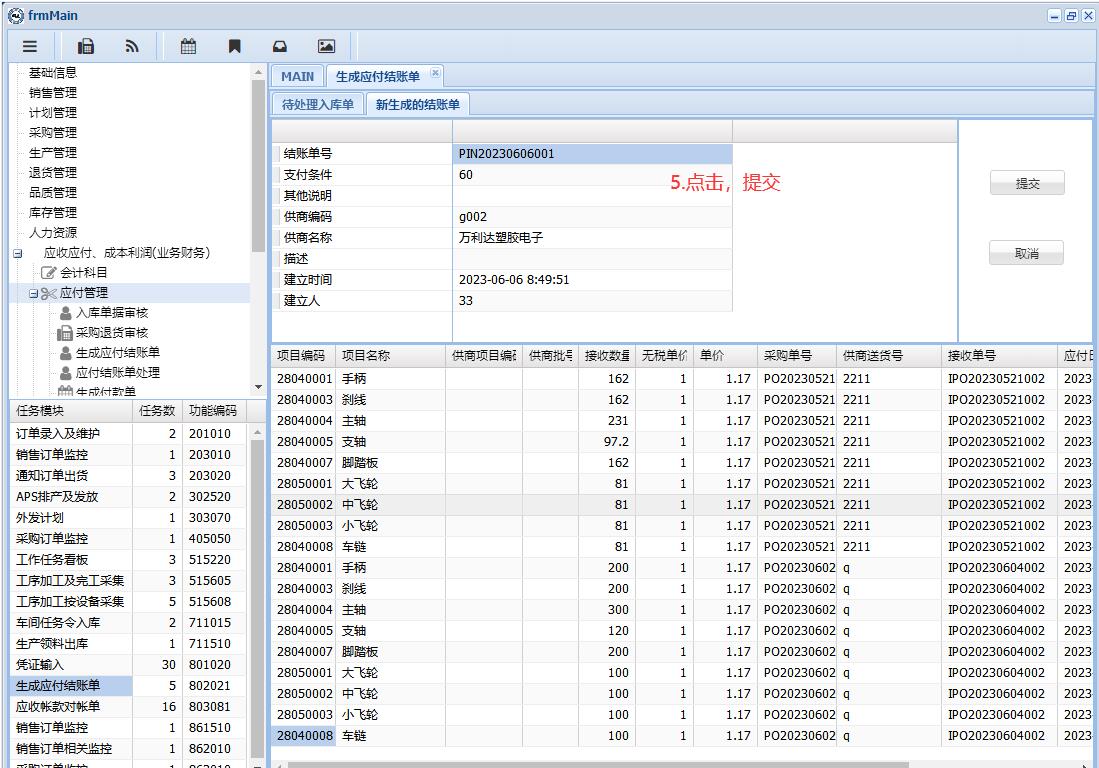Collapse the 应付管理 tree node

(x=33, y=294)
